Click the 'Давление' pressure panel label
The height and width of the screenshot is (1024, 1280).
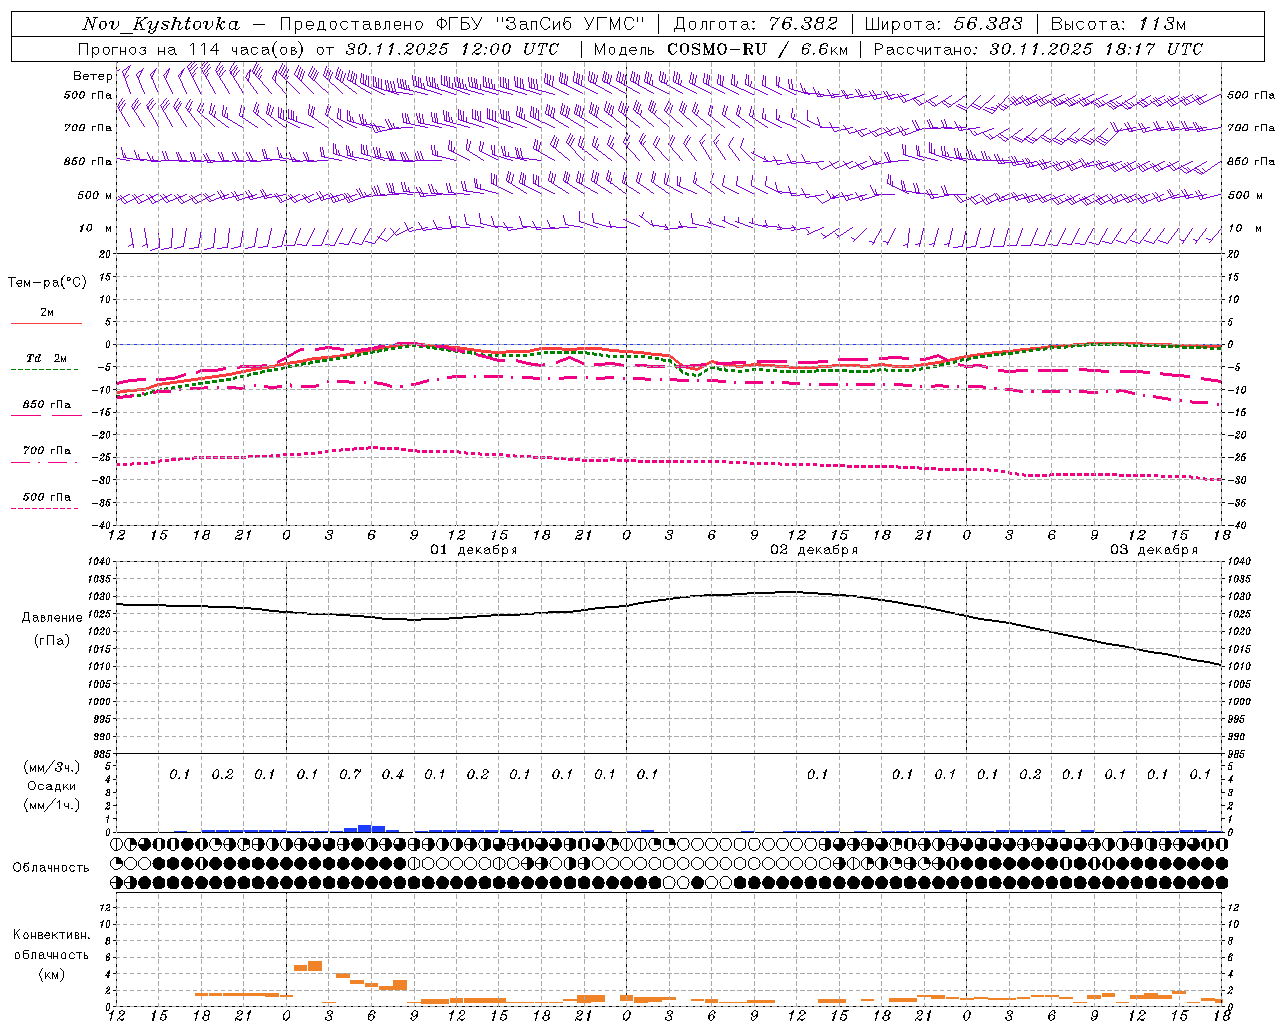[x=52, y=618]
